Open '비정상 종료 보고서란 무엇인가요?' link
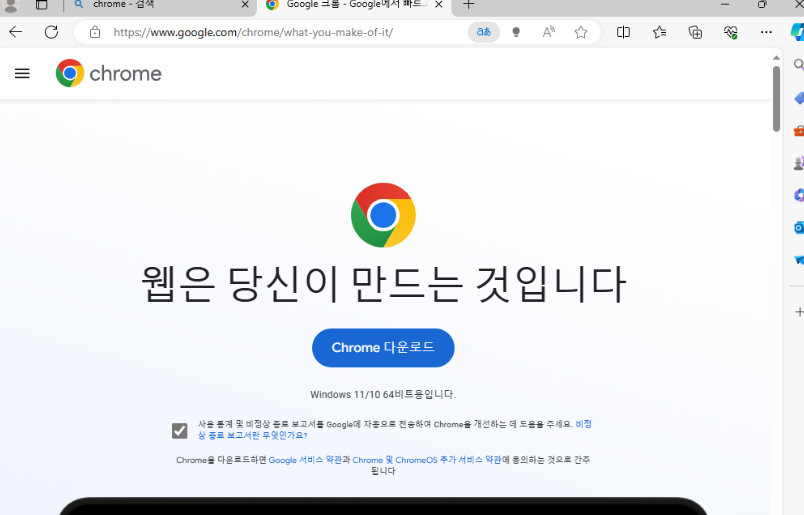Viewport: 804px width, 515px height. [x=395, y=429]
